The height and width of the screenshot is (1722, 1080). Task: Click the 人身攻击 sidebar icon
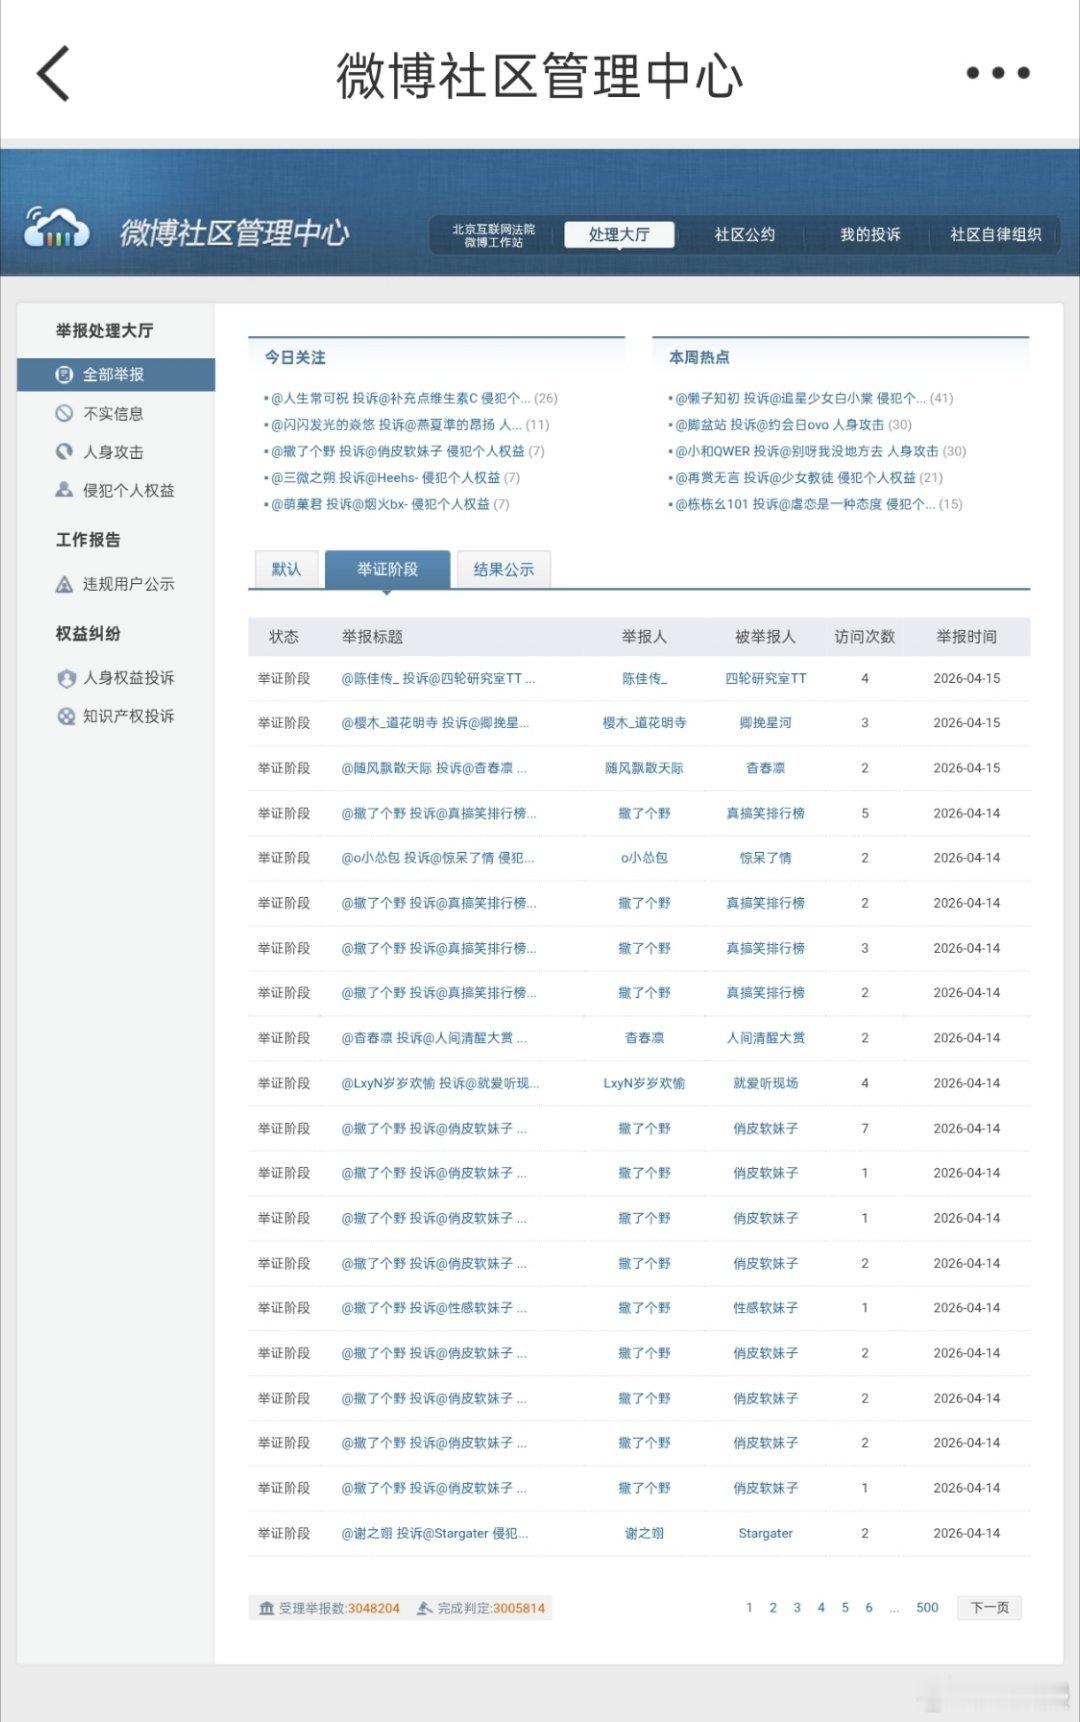pyautogui.click(x=64, y=452)
